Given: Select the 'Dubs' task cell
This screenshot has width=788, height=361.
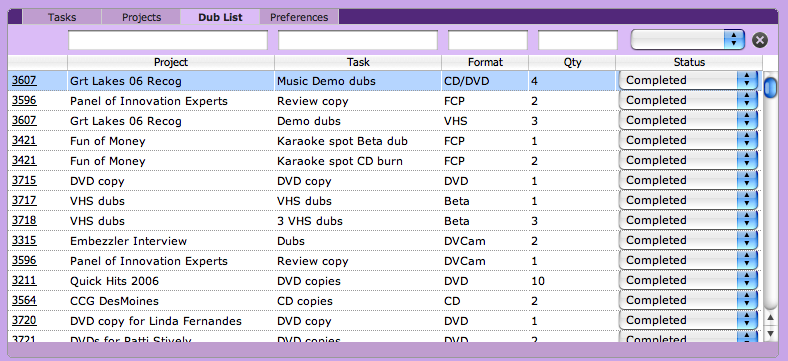Looking at the screenshot, I should [358, 241].
